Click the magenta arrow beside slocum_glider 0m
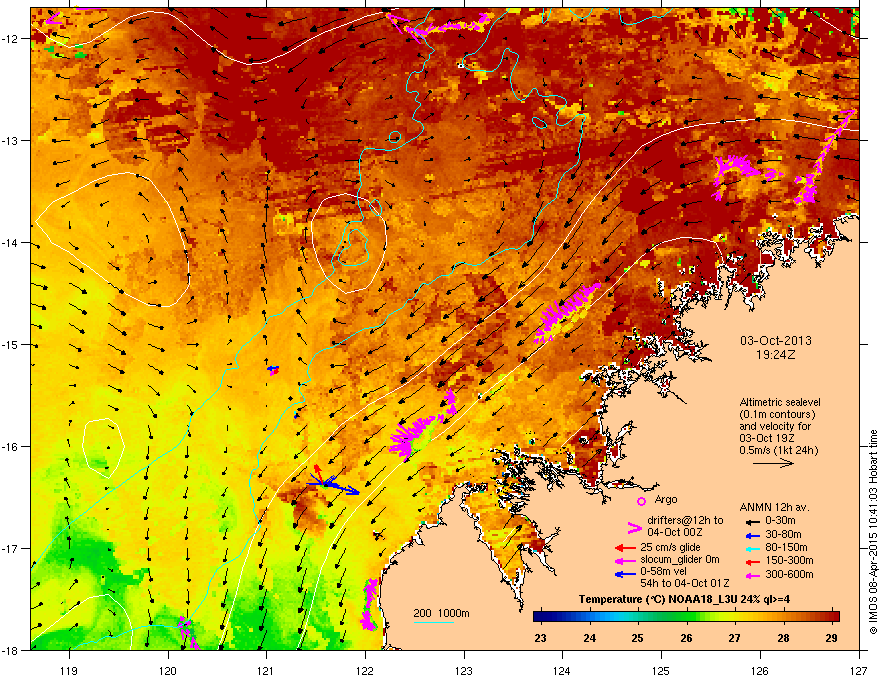The width and height of the screenshot is (880, 680). pyautogui.click(x=625, y=560)
